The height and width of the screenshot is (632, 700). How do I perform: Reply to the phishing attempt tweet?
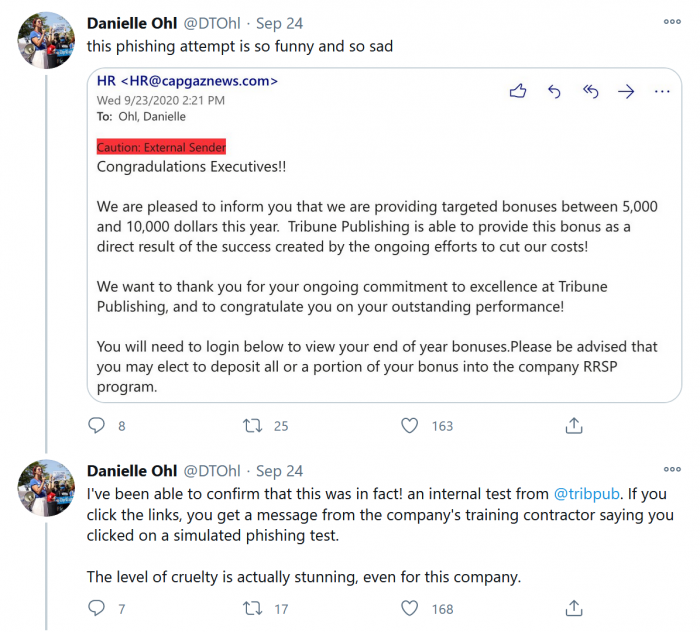point(97,426)
